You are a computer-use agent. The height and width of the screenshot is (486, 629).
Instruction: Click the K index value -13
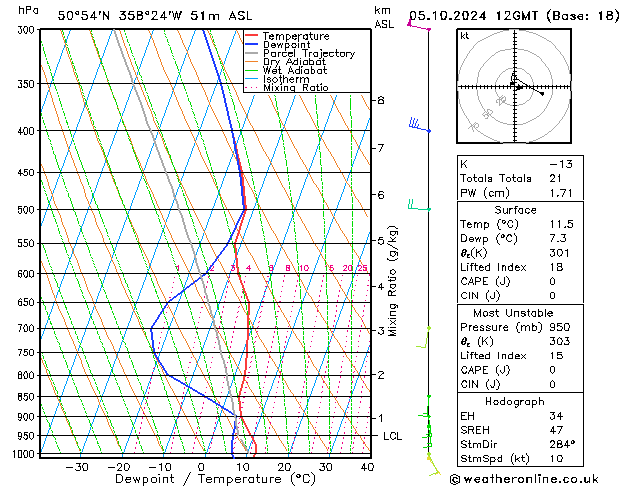click(561, 164)
